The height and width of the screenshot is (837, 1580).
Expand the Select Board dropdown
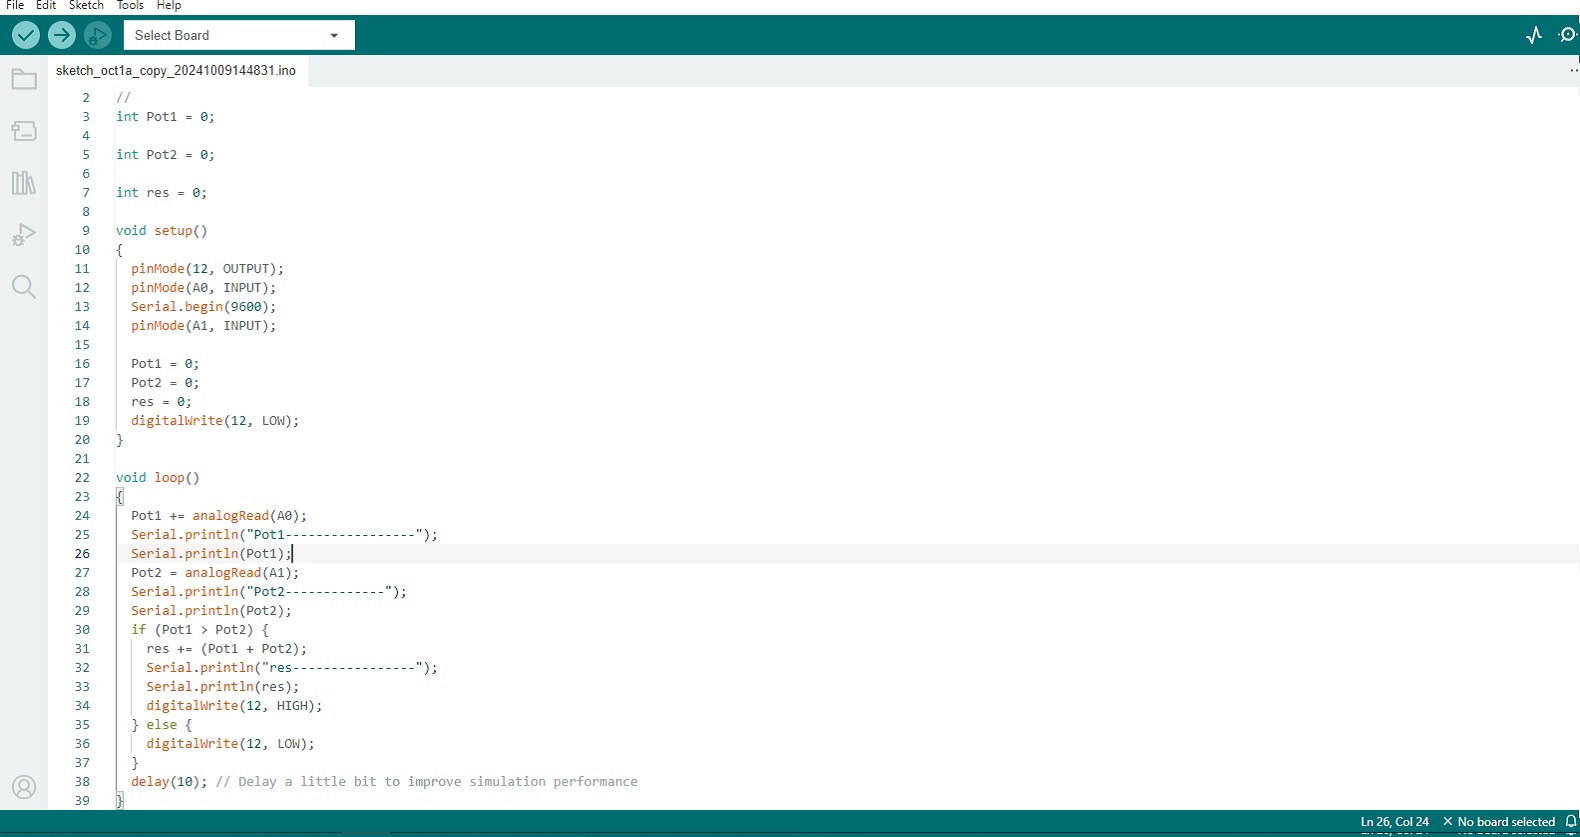tap(239, 35)
